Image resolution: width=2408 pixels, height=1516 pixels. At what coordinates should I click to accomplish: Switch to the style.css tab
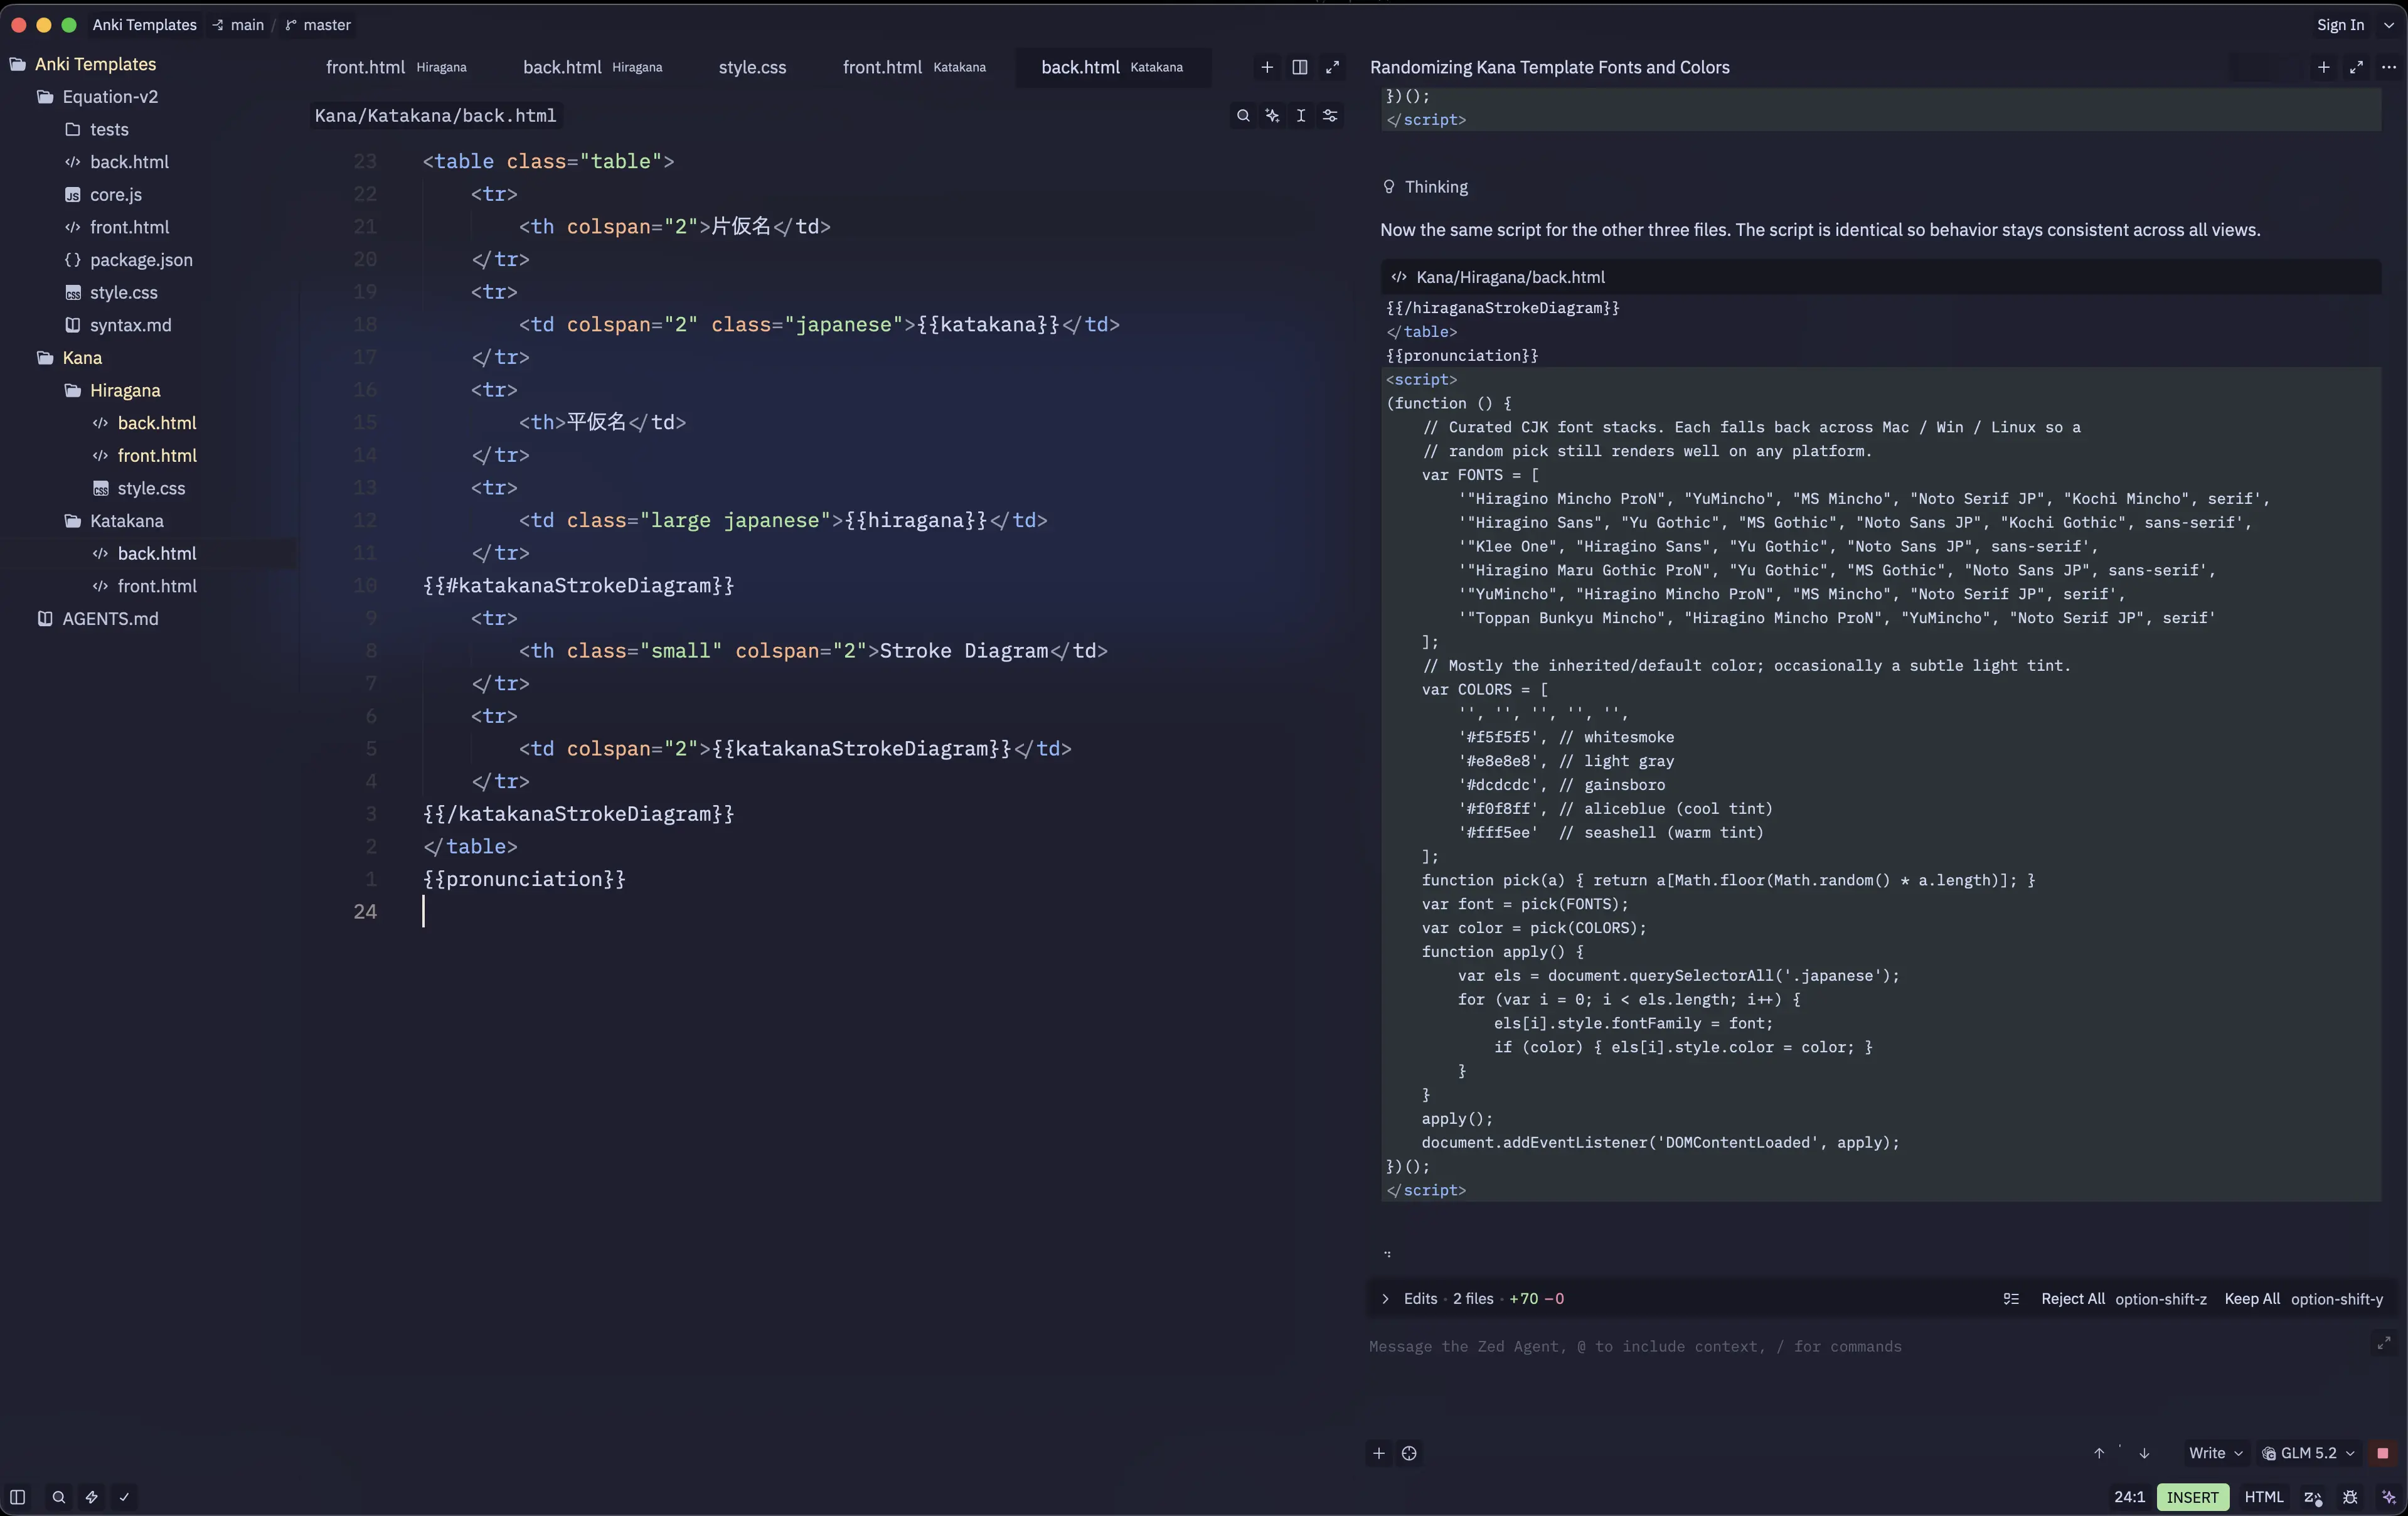point(752,67)
